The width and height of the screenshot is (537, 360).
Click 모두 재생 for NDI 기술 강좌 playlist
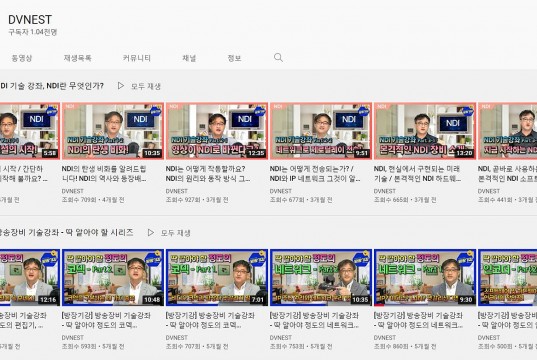(x=146, y=86)
